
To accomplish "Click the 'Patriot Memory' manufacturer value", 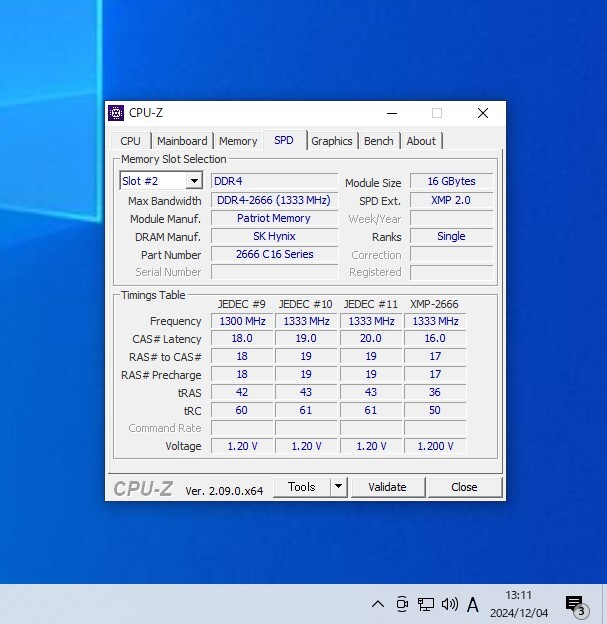I will pyautogui.click(x=274, y=218).
